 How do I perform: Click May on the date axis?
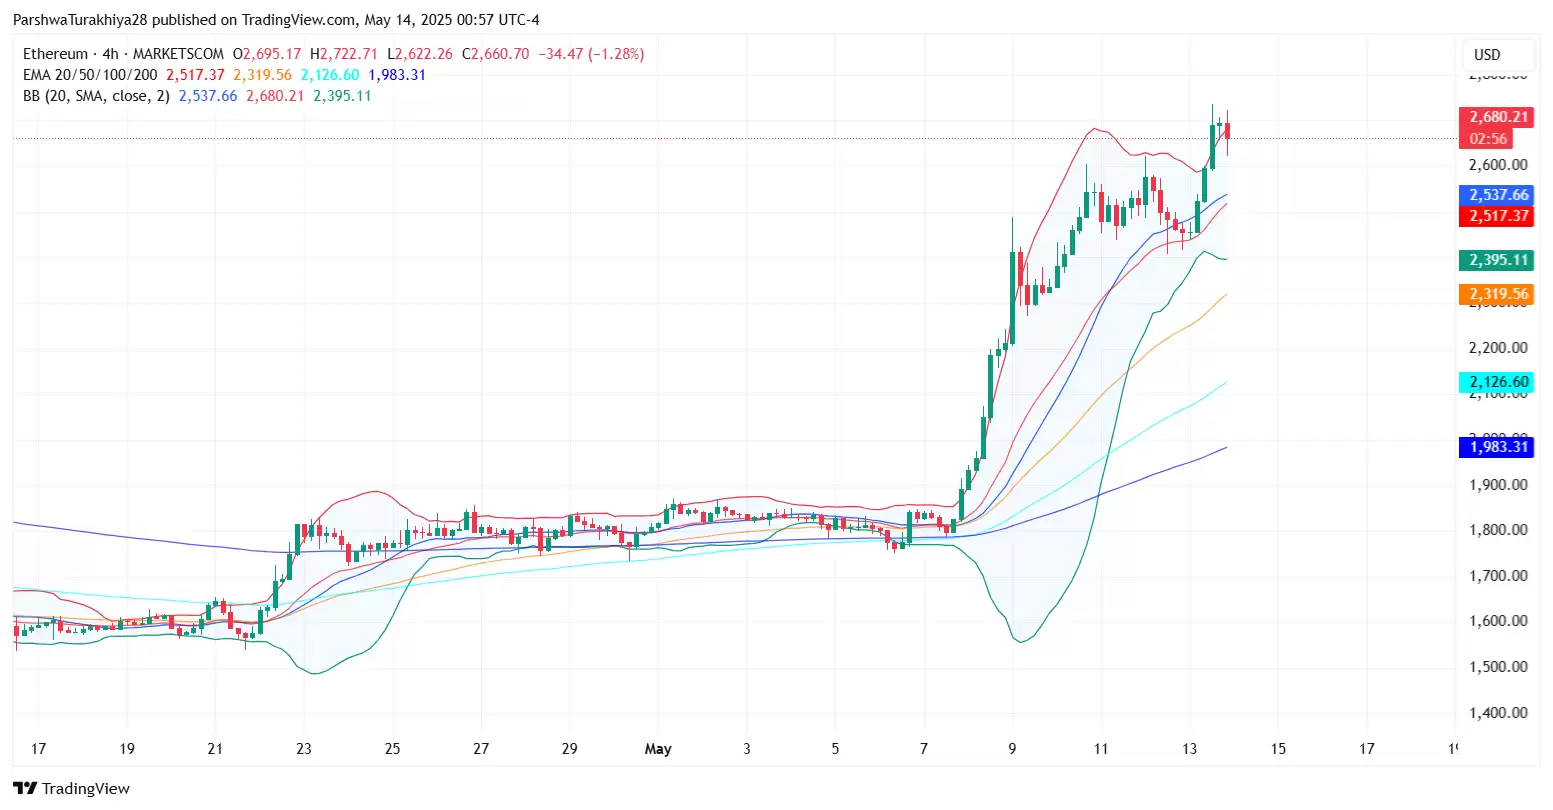click(x=658, y=748)
